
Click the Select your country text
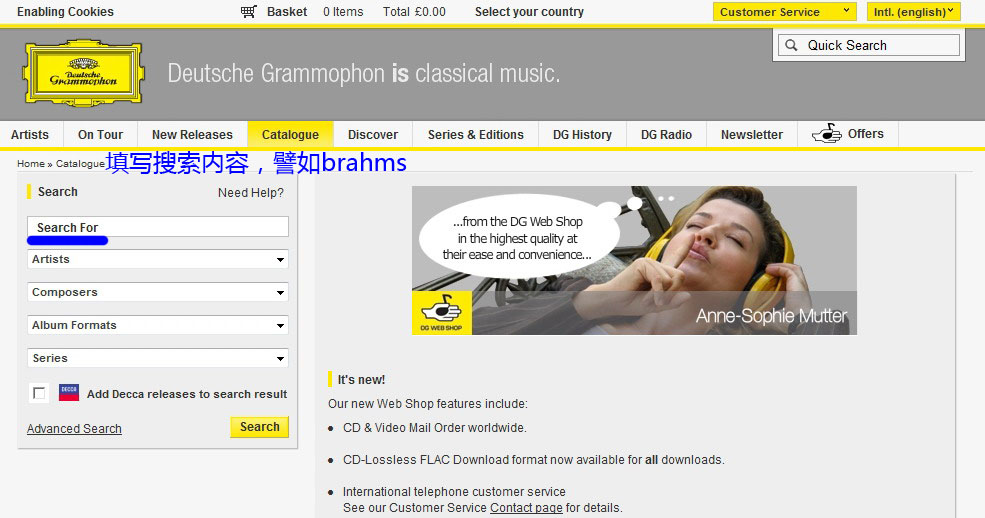(x=530, y=11)
